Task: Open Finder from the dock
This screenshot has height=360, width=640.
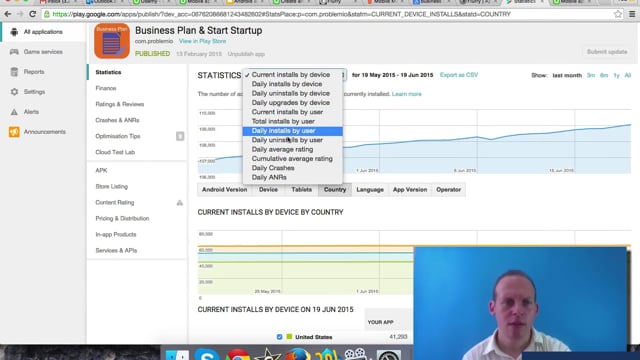Action: pyautogui.click(x=177, y=354)
